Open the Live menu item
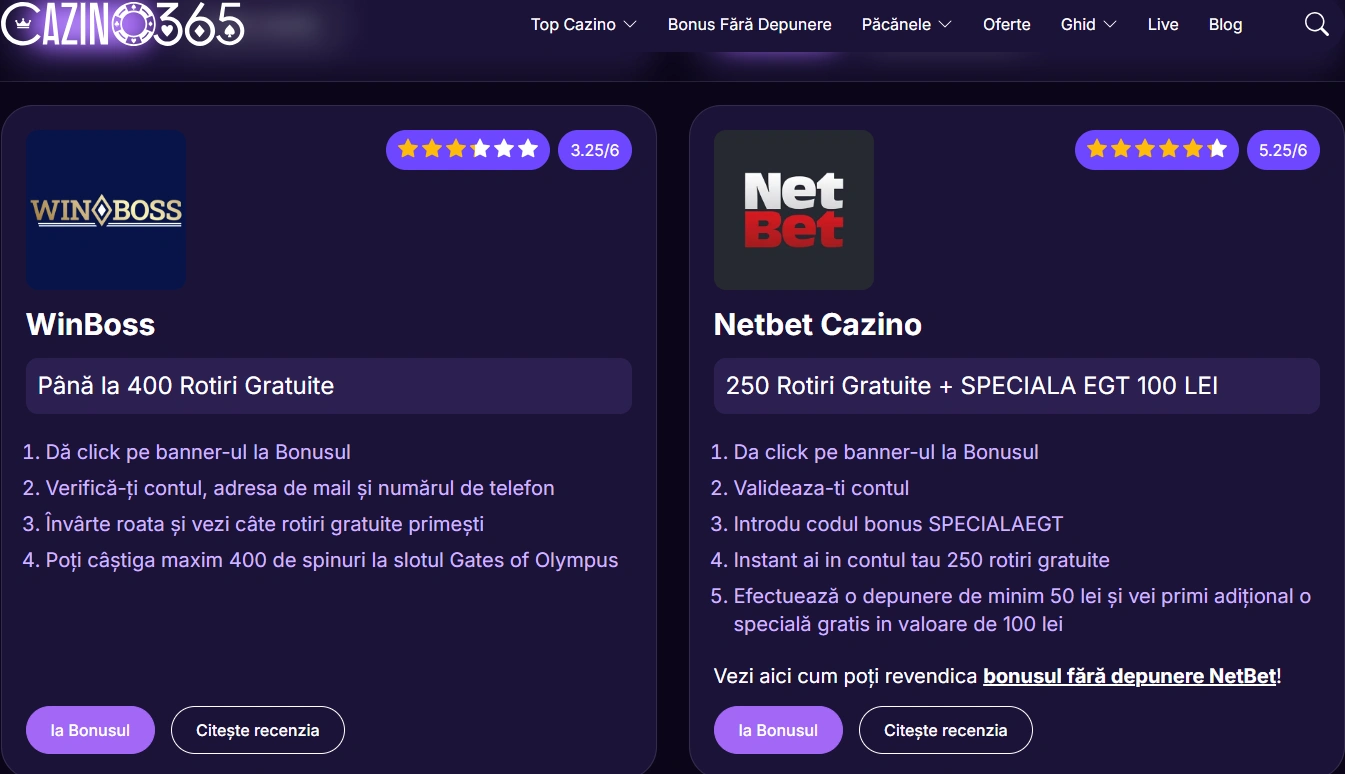 point(1163,24)
